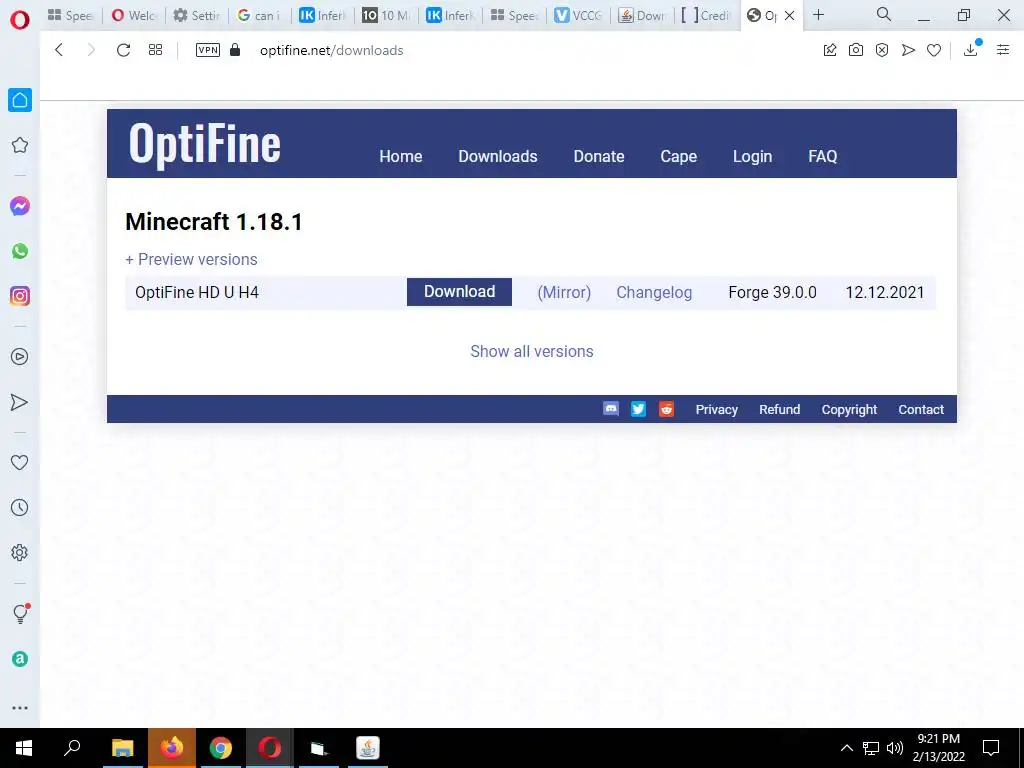Open the Refund footer link
The image size is (1024, 768).
[779, 409]
